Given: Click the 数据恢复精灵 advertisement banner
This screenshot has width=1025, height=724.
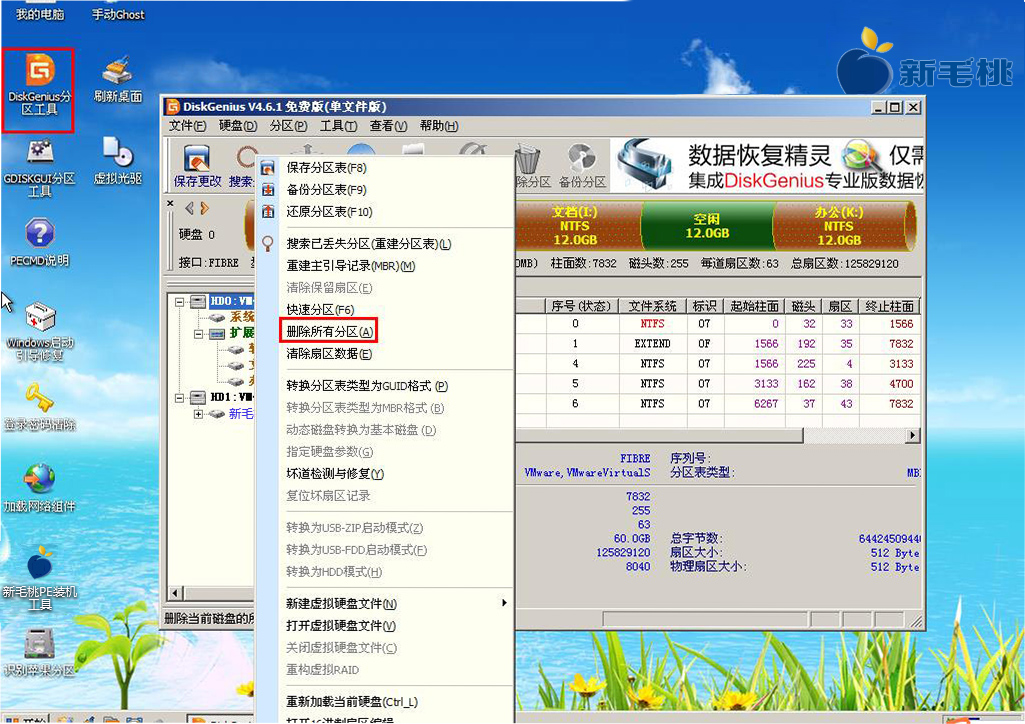Looking at the screenshot, I should pos(768,165).
